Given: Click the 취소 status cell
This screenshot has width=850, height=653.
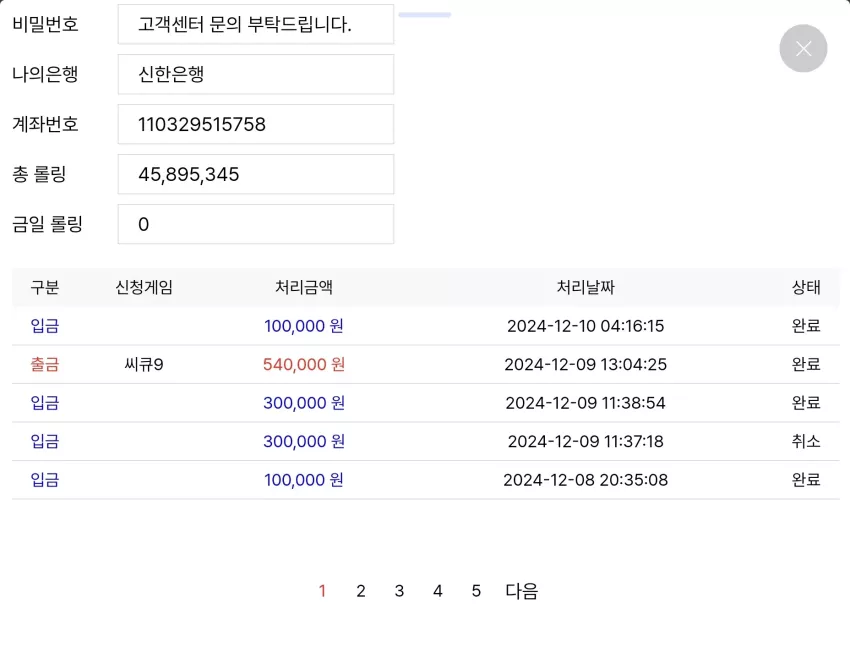Looking at the screenshot, I should tap(806, 441).
